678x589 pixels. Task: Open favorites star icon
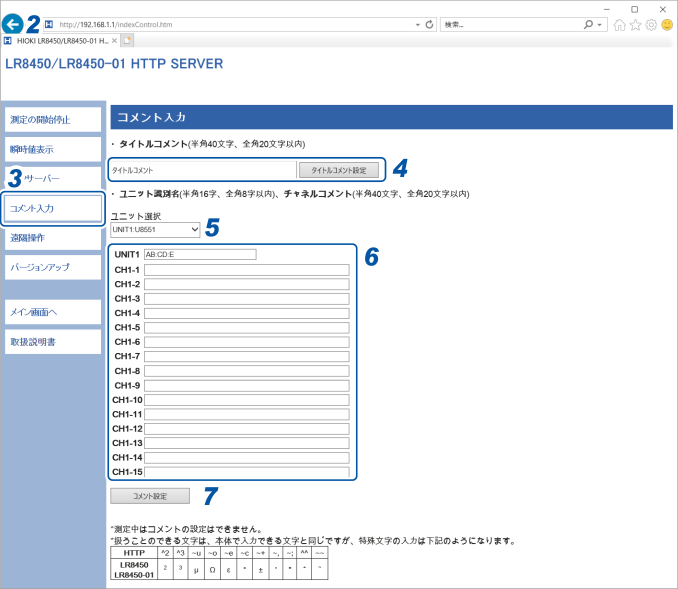[635, 25]
